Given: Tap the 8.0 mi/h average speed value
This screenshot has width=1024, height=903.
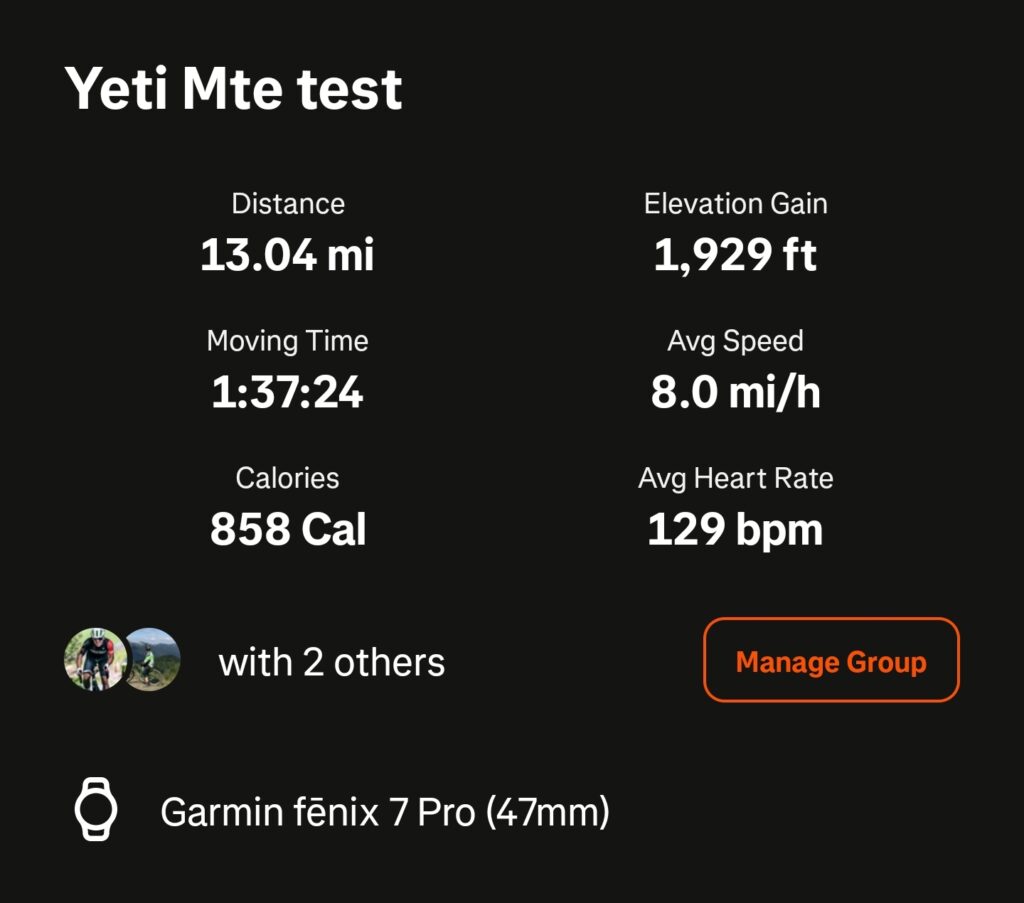Looking at the screenshot, I should 735,392.
